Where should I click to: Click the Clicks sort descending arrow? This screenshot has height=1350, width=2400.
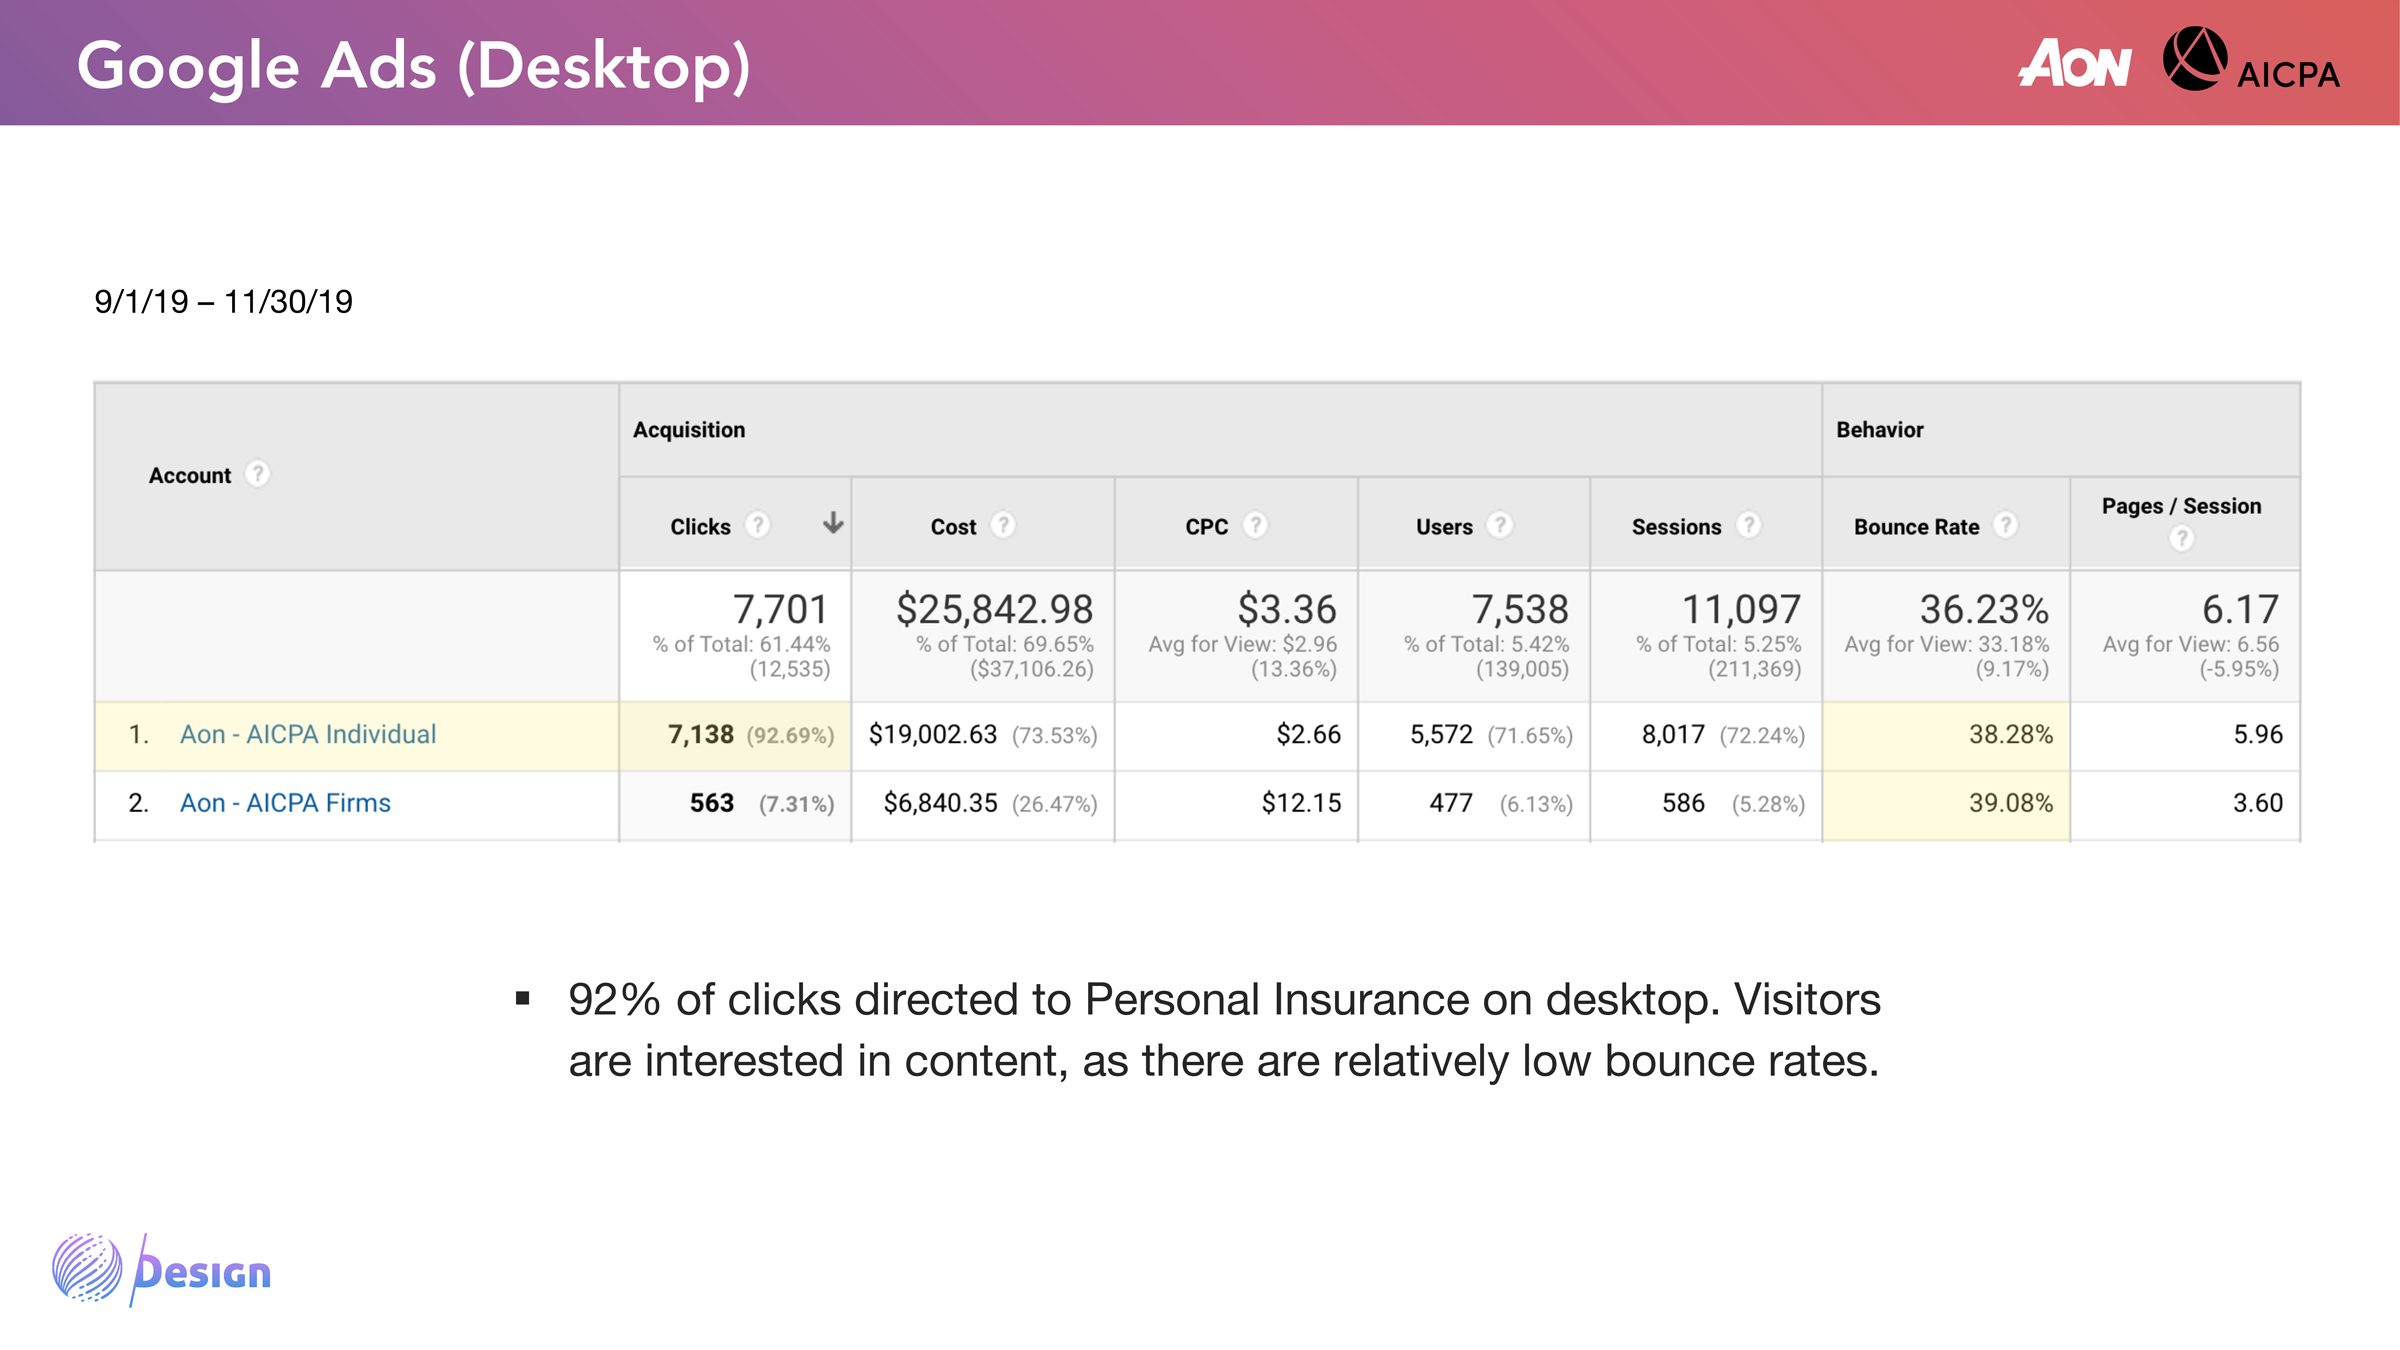[832, 523]
